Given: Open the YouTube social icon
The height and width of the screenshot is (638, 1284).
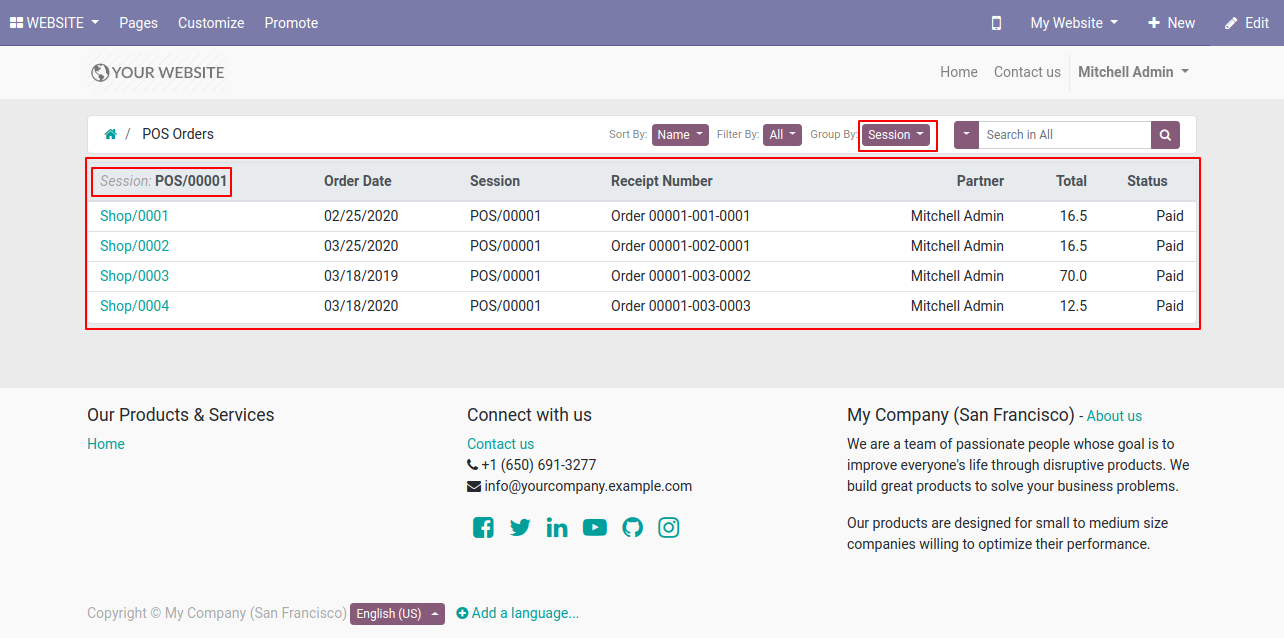Looking at the screenshot, I should 595,527.
